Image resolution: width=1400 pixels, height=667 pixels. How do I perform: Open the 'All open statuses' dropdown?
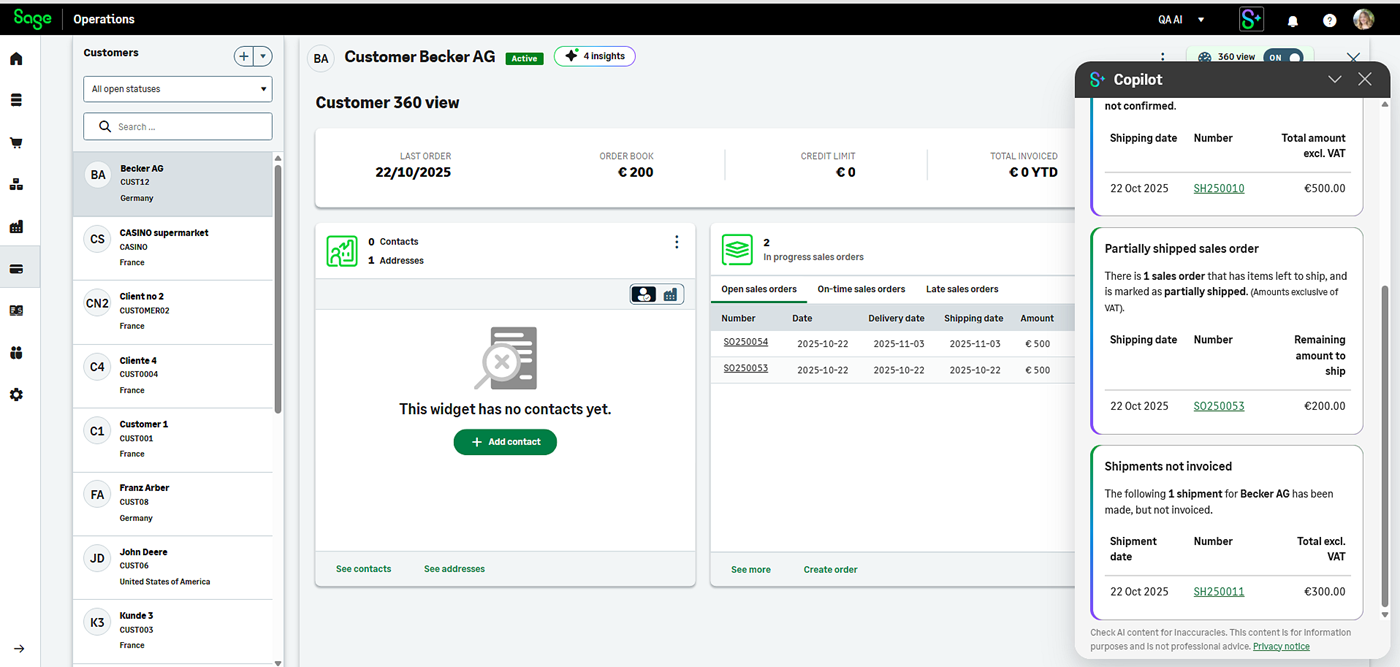(x=177, y=89)
